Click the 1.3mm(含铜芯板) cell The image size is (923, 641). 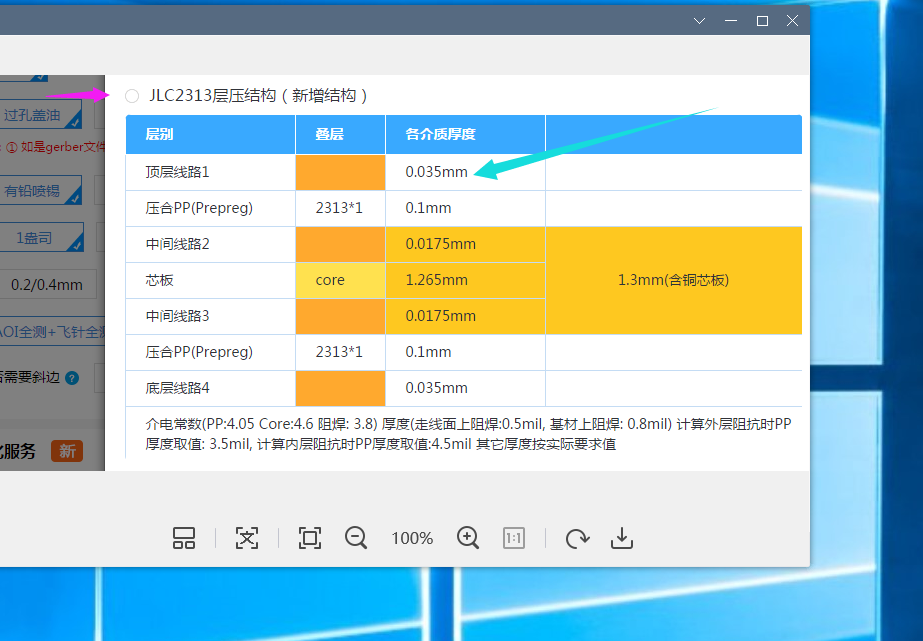point(673,280)
